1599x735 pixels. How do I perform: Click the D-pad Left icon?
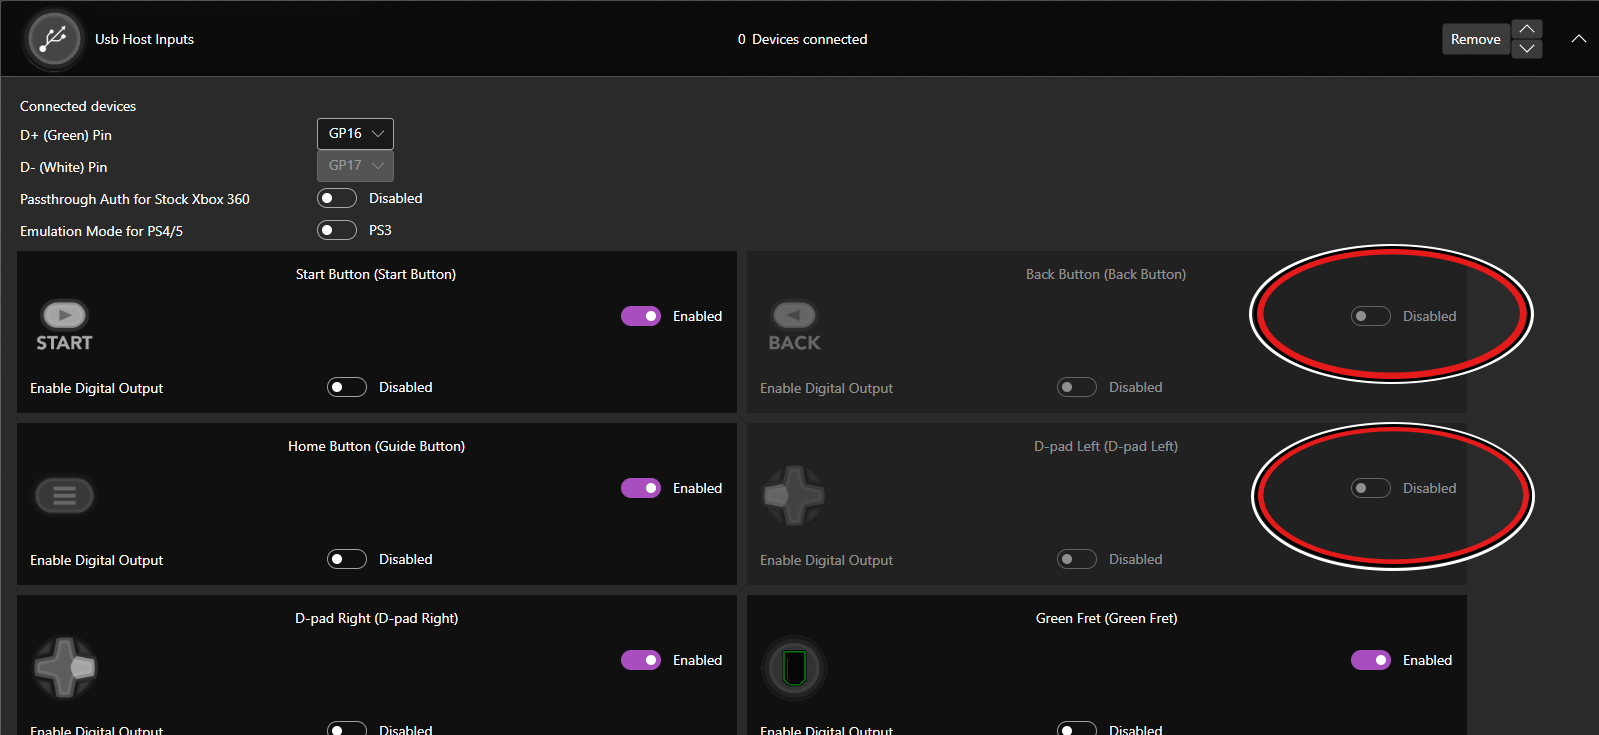click(x=794, y=495)
